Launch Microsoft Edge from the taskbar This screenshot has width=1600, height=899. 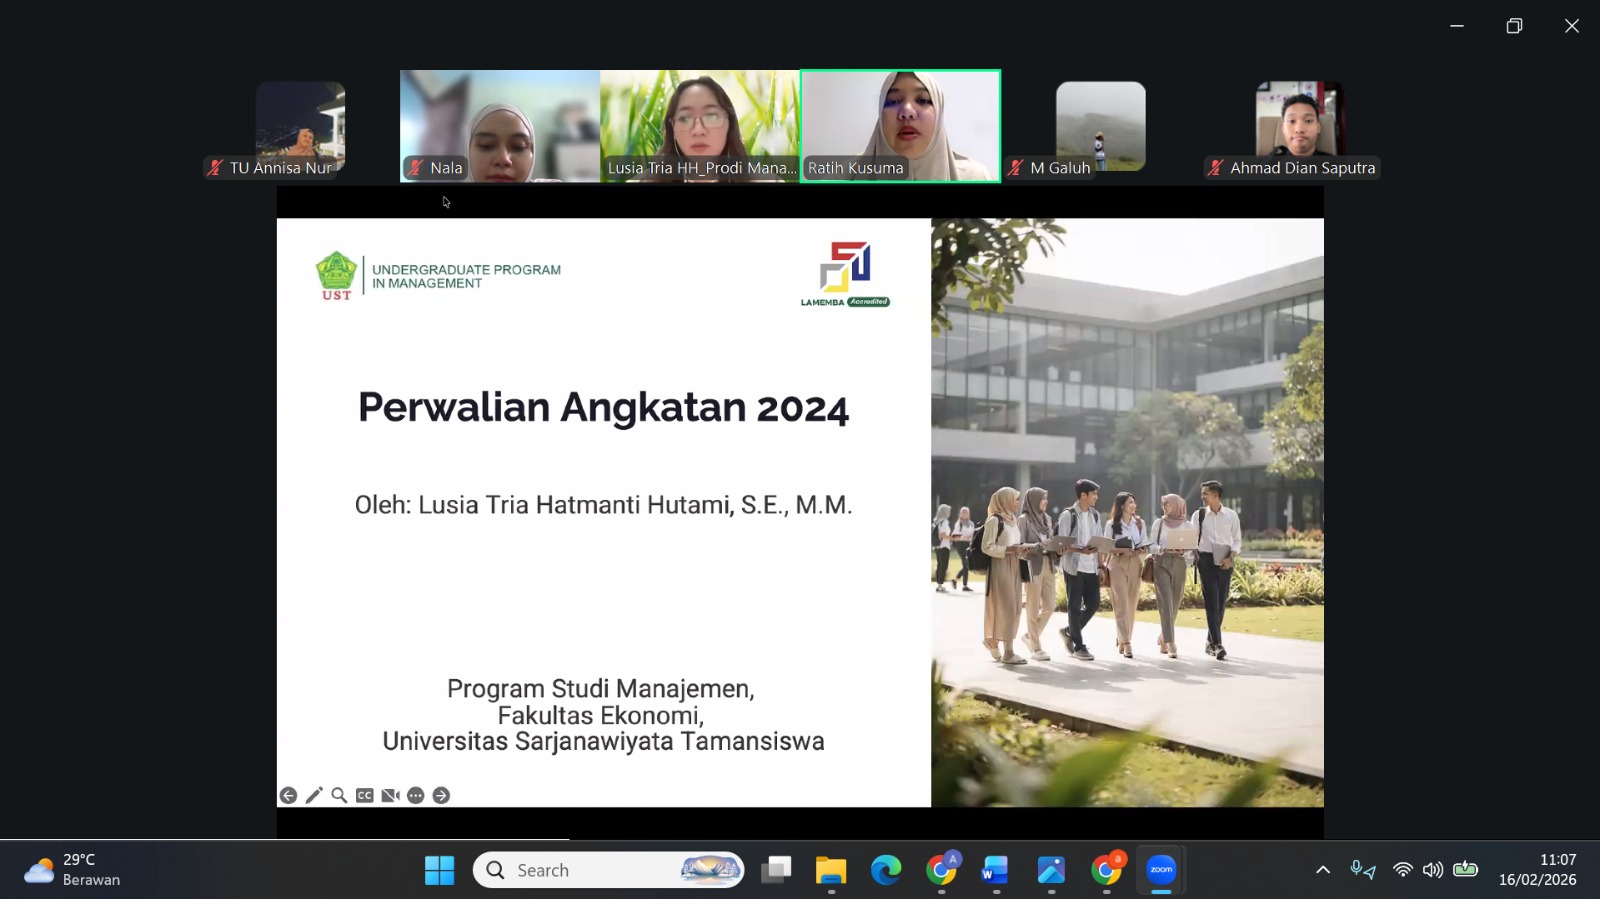click(x=886, y=870)
